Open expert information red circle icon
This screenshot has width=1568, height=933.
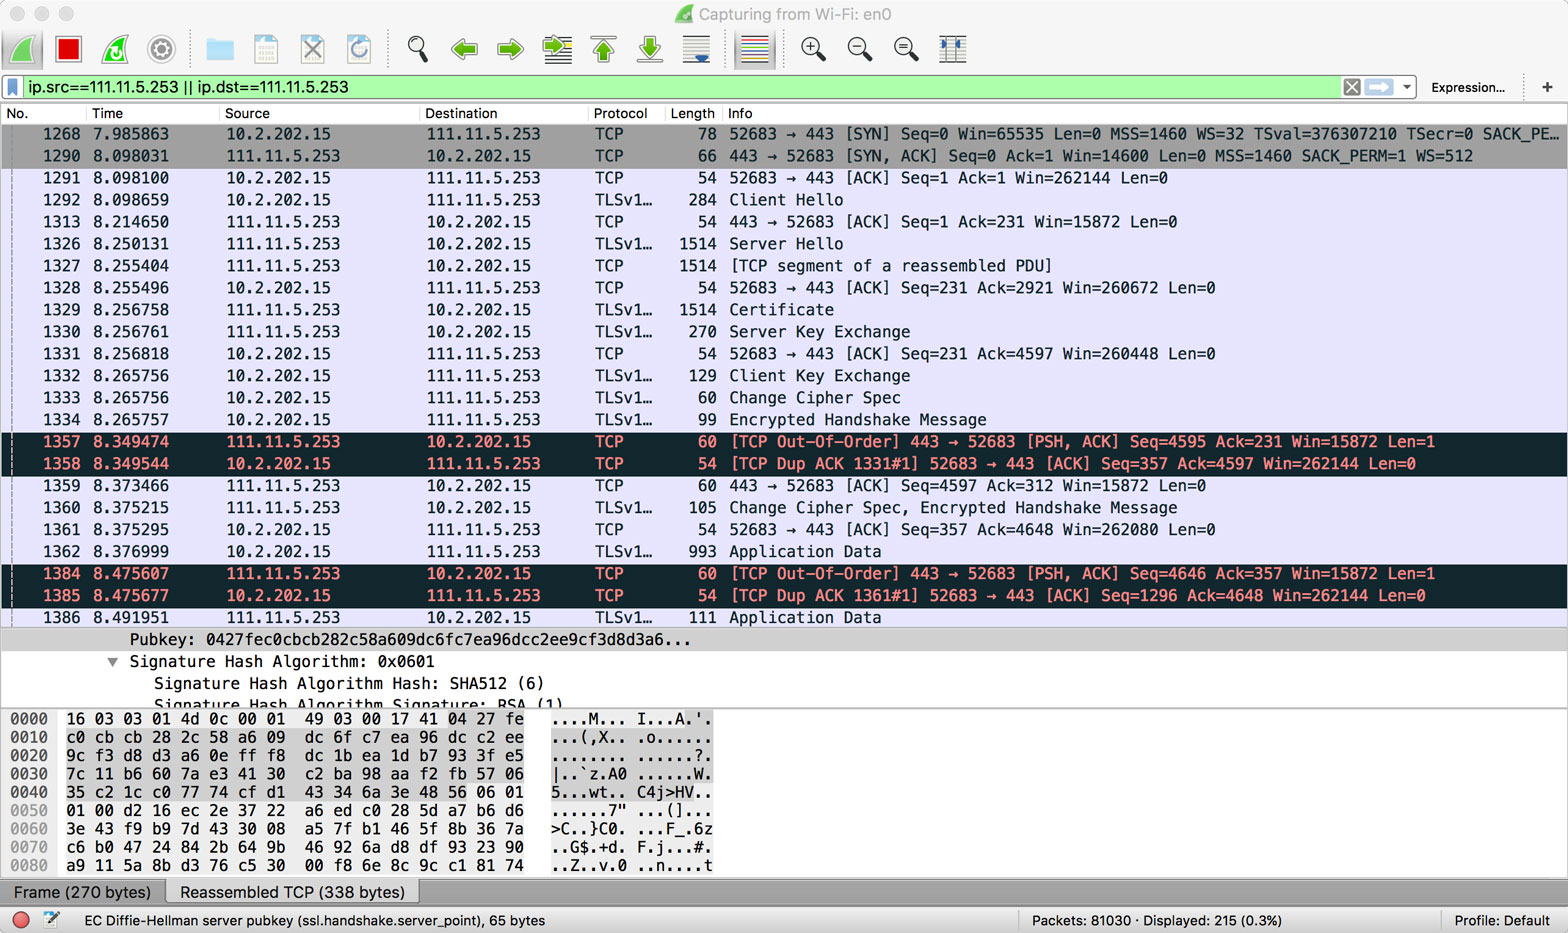[20, 920]
